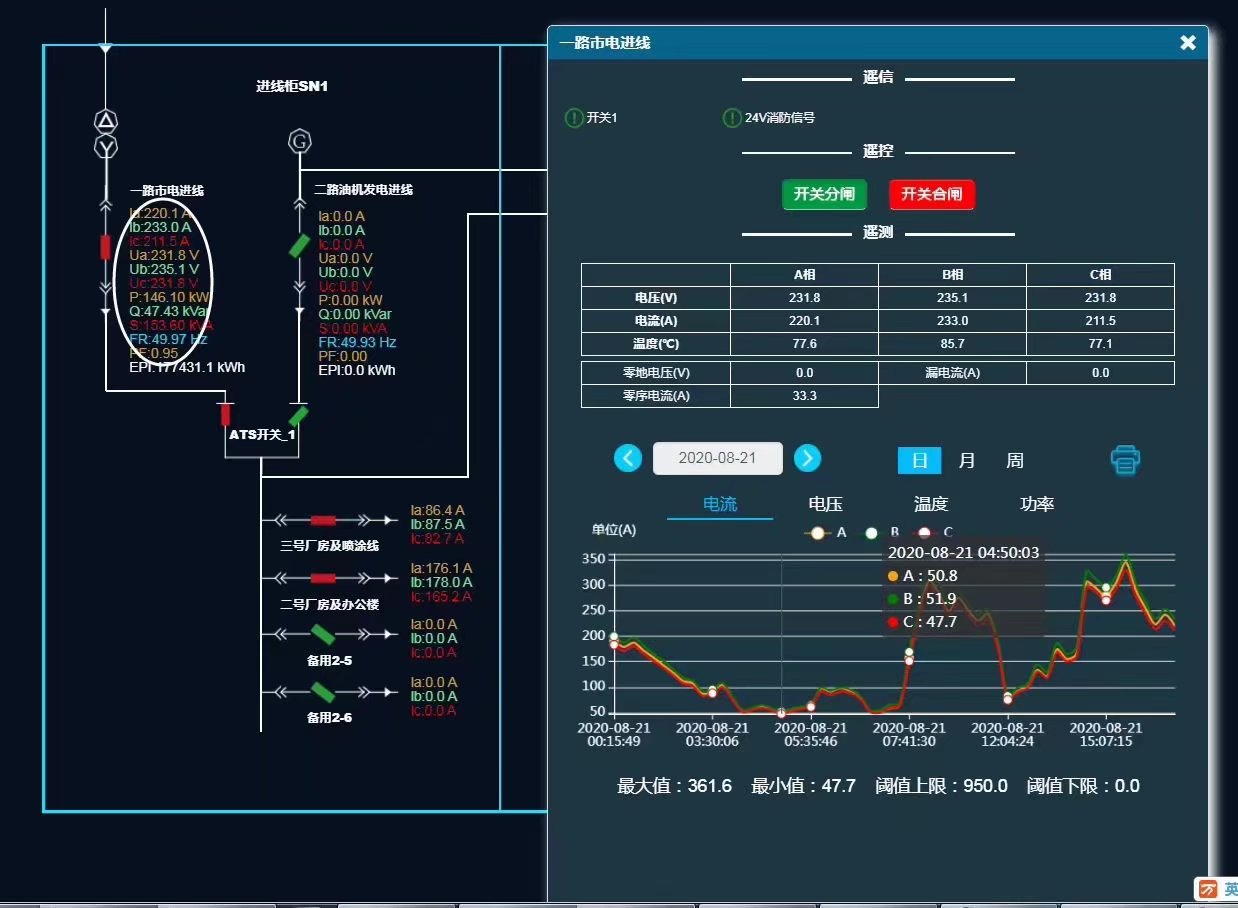Go to previous date with left arrow
The width and height of the screenshot is (1238, 908).
point(628,458)
